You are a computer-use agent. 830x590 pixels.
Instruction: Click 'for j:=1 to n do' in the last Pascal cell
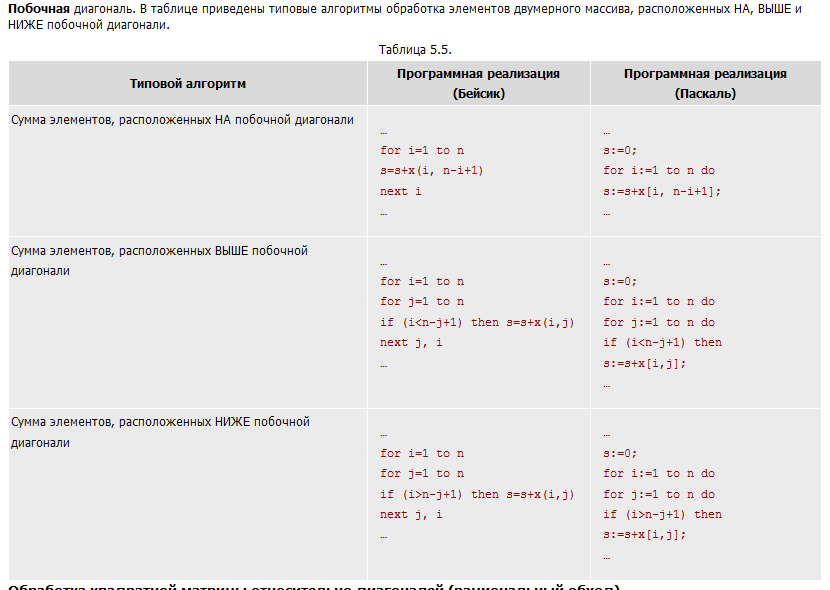(659, 494)
